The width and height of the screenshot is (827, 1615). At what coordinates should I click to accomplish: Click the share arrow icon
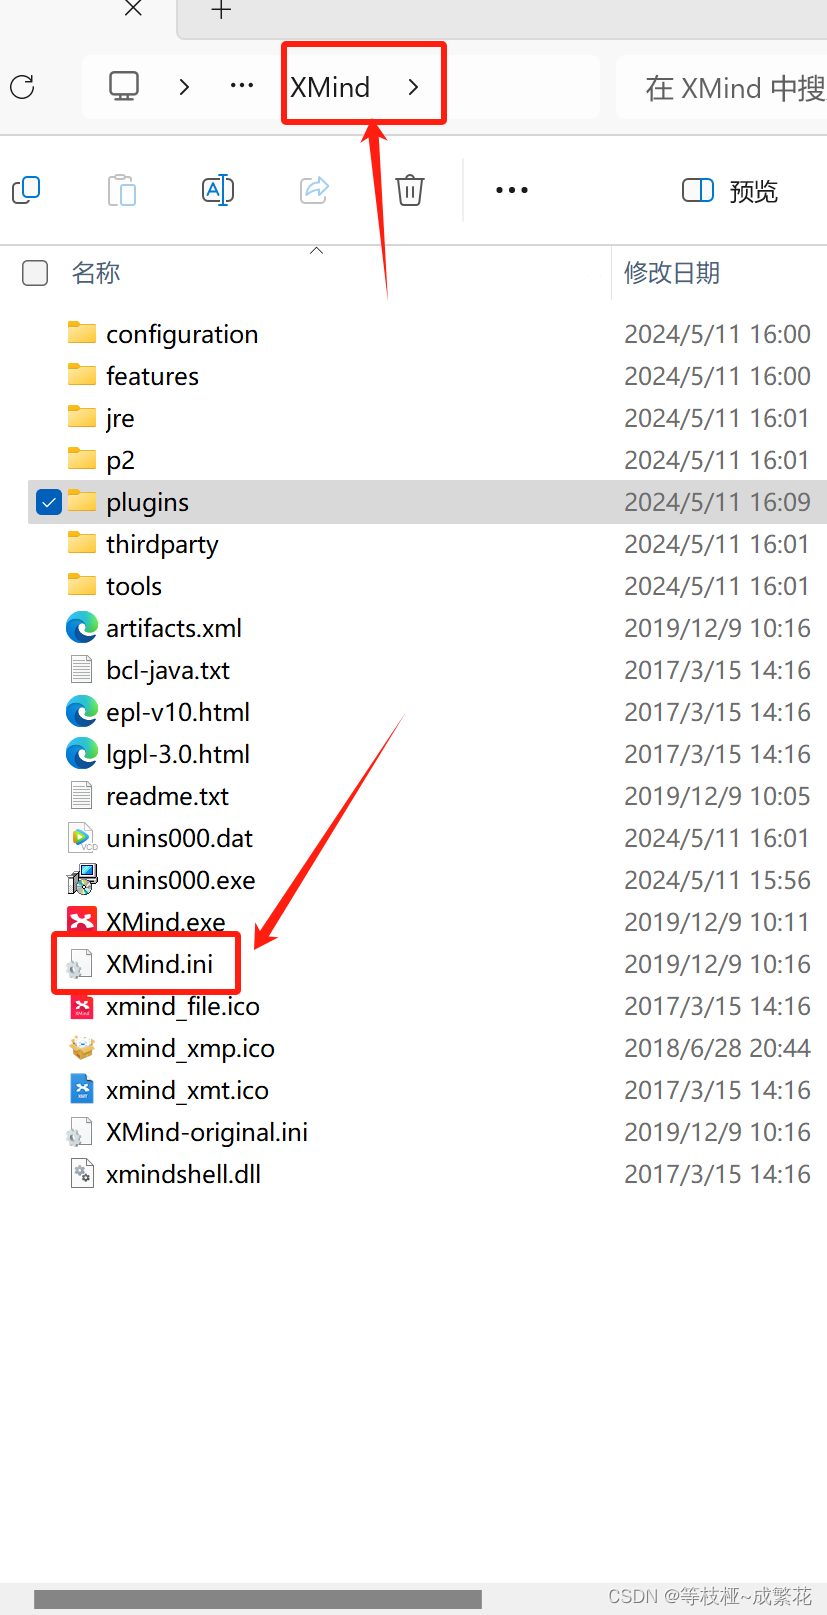(315, 189)
